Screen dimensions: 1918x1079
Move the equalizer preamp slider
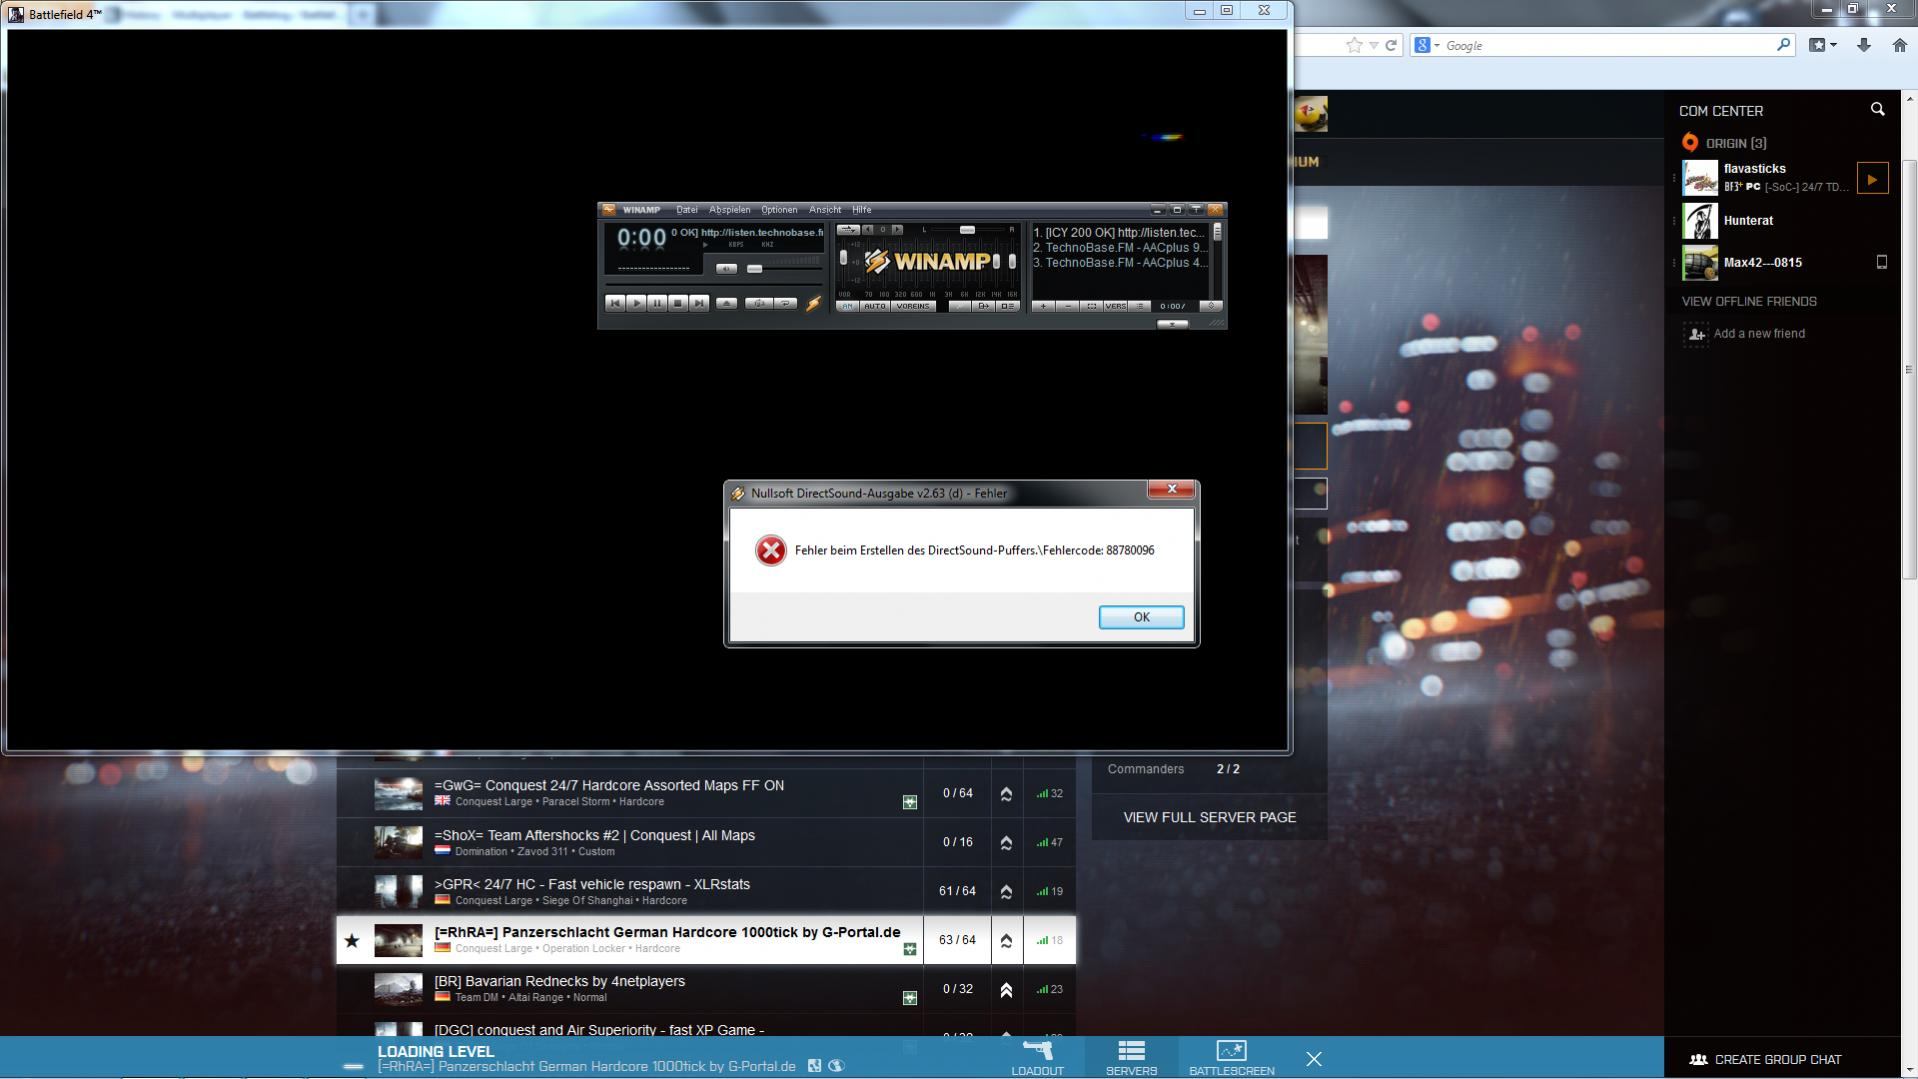click(843, 257)
